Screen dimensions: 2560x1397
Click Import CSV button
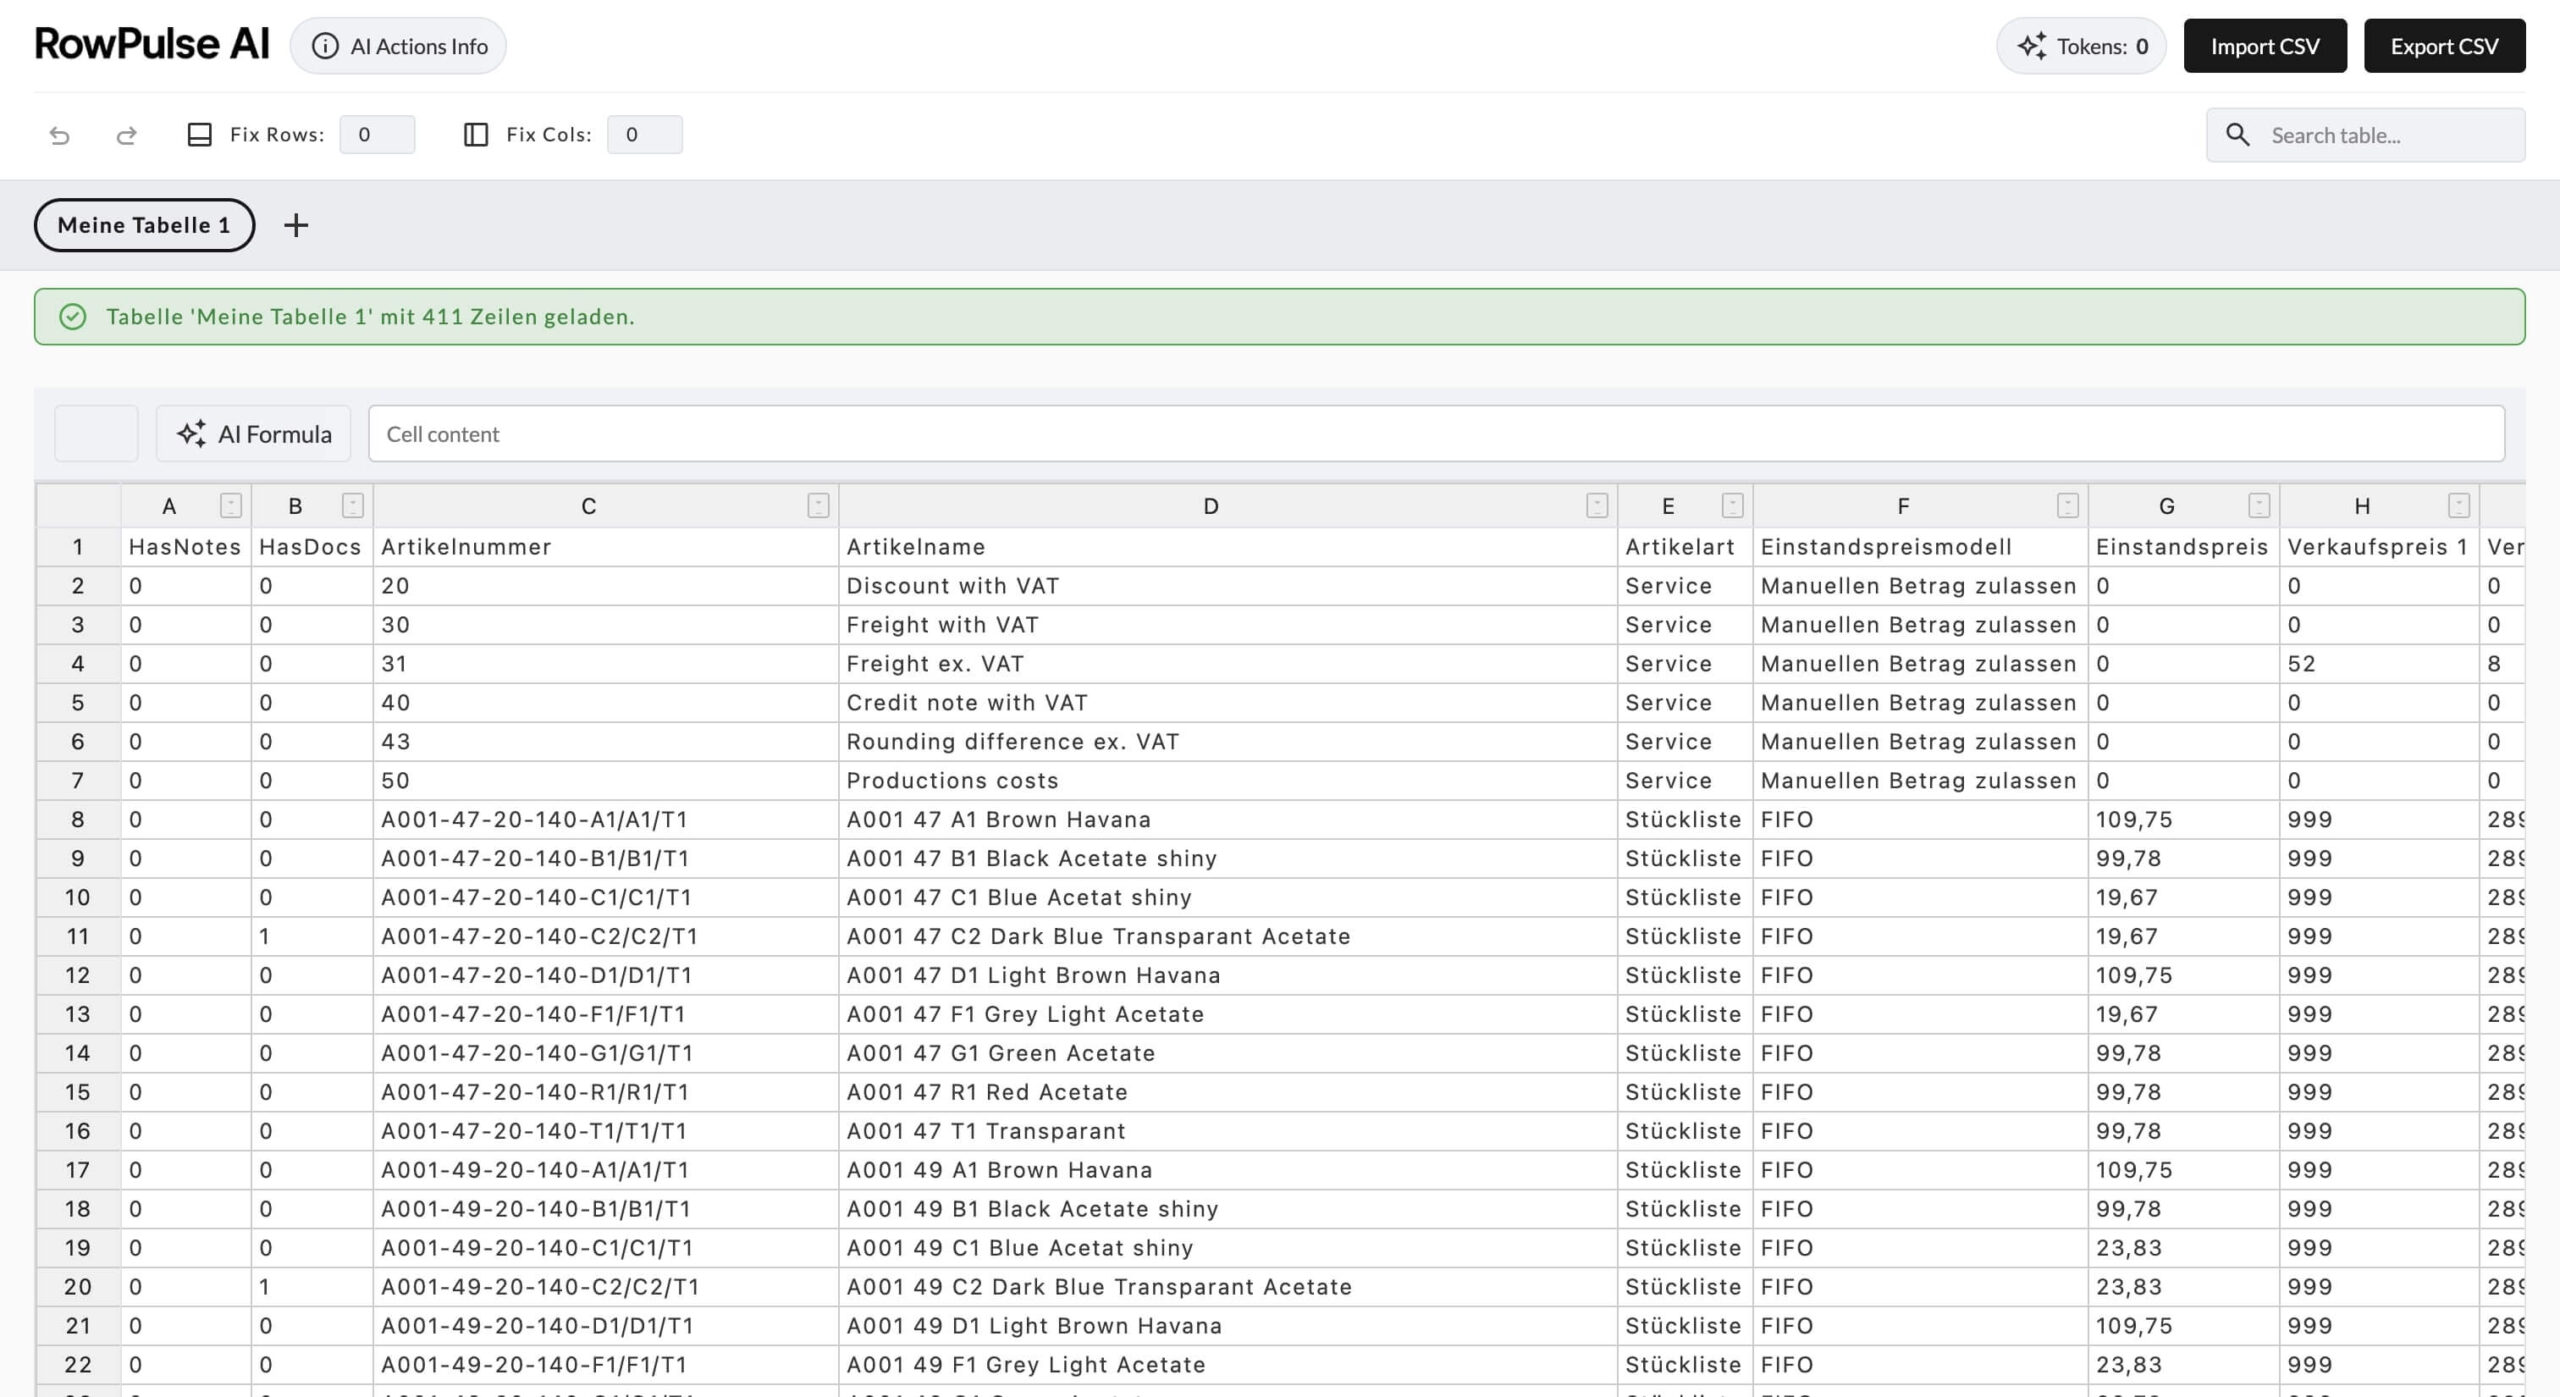(x=2265, y=46)
